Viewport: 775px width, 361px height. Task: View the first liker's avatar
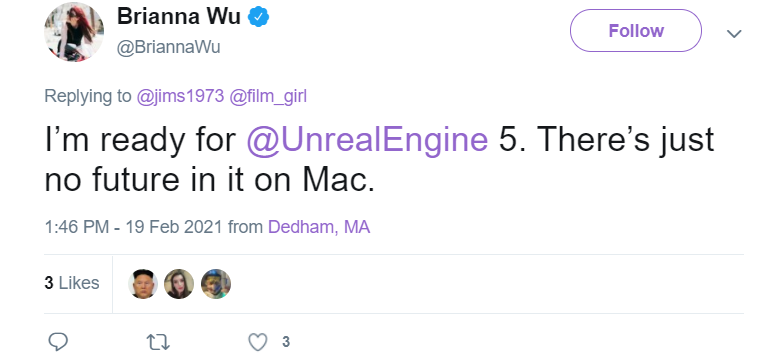click(x=143, y=284)
